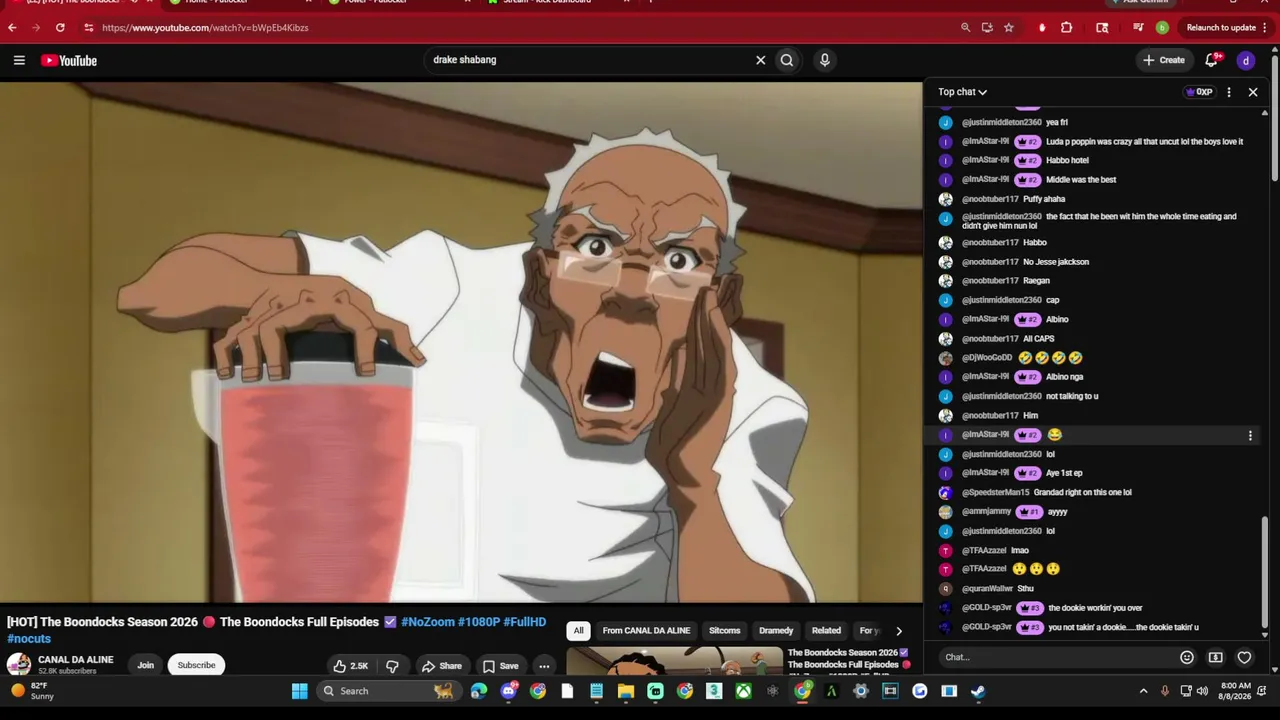Click username @ammjammy in chat

(x=986, y=512)
